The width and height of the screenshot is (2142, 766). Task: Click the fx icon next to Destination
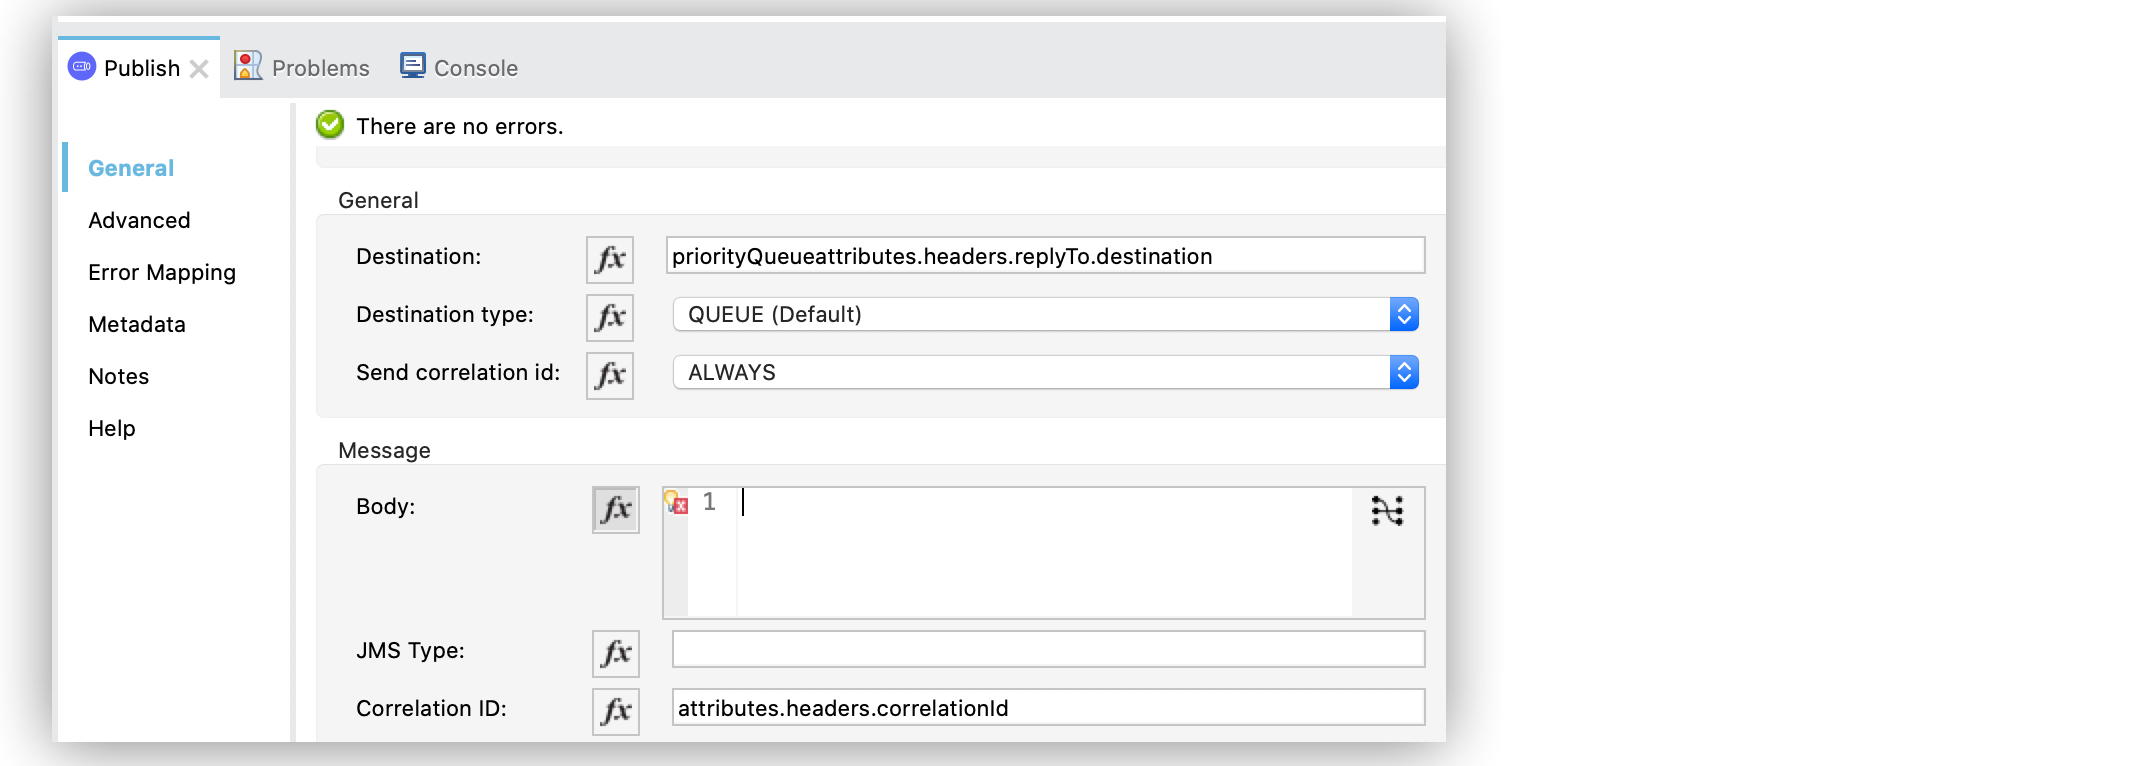click(x=610, y=259)
